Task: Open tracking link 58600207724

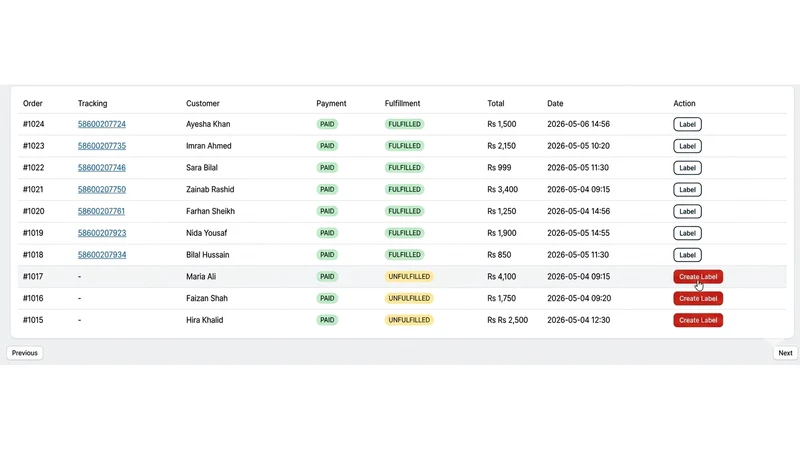Action: pyautogui.click(x=102, y=124)
